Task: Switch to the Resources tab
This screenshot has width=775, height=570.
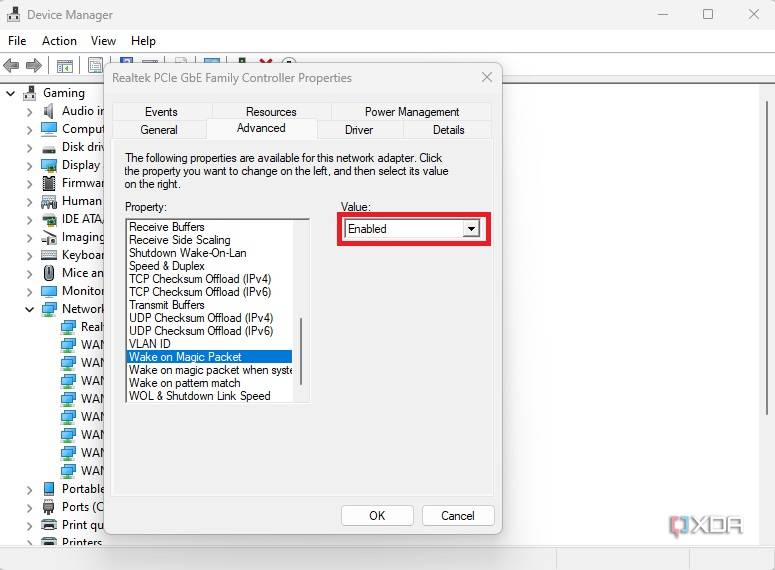Action: point(271,112)
